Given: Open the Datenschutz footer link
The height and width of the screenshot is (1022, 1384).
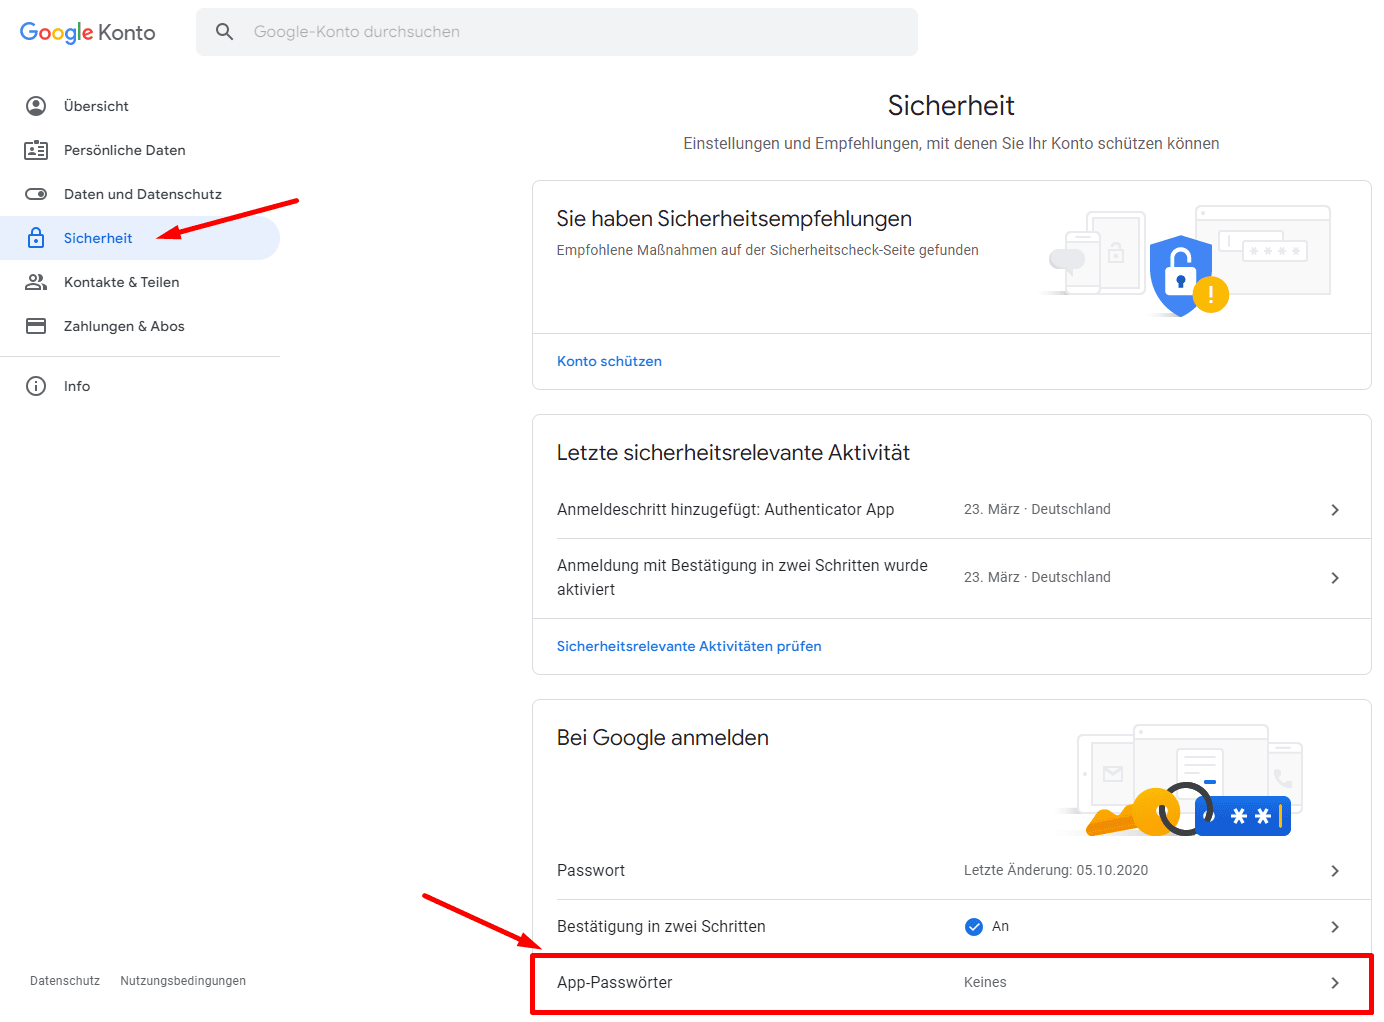Looking at the screenshot, I should (x=65, y=981).
